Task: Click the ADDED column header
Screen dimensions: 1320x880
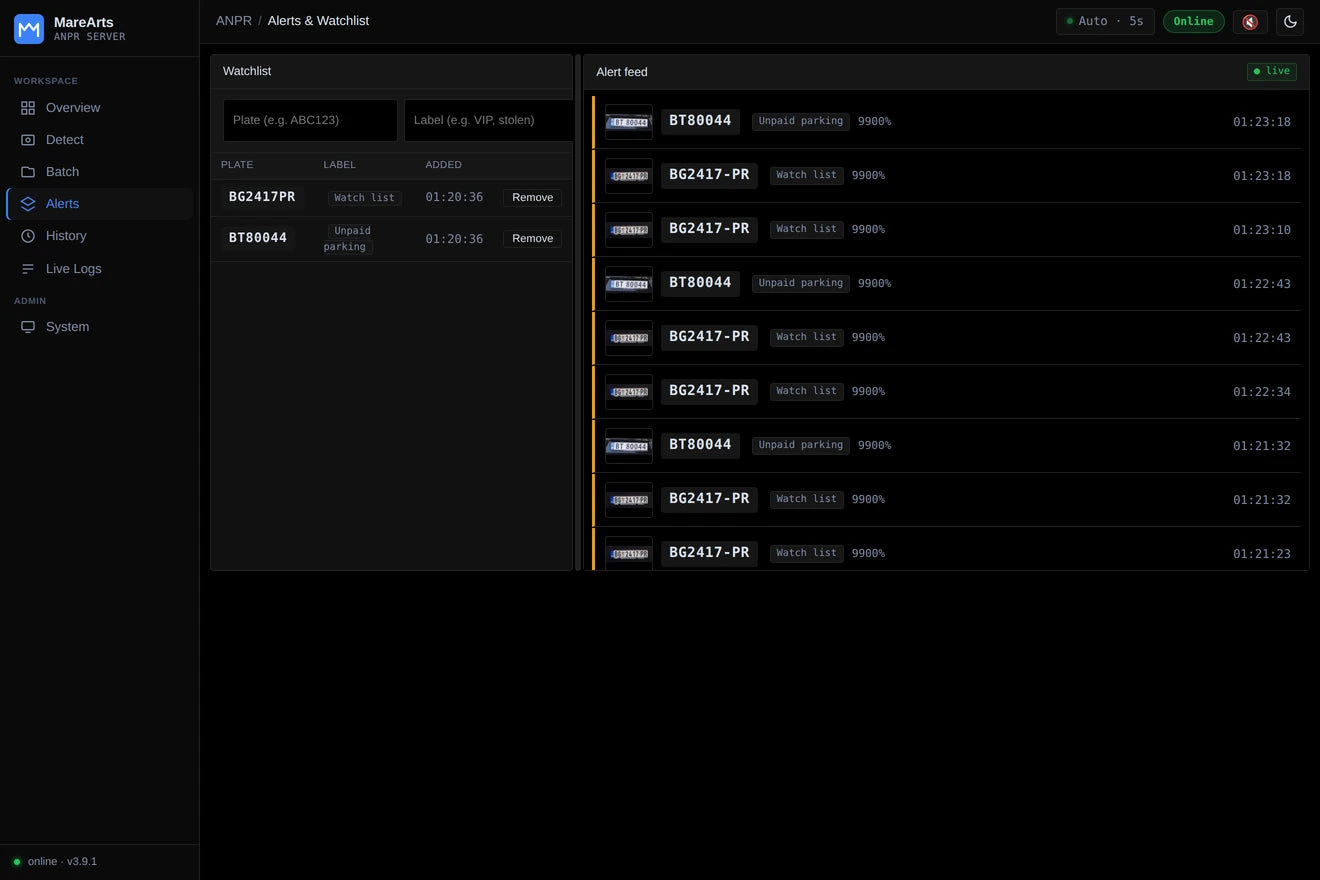Action: [x=444, y=165]
